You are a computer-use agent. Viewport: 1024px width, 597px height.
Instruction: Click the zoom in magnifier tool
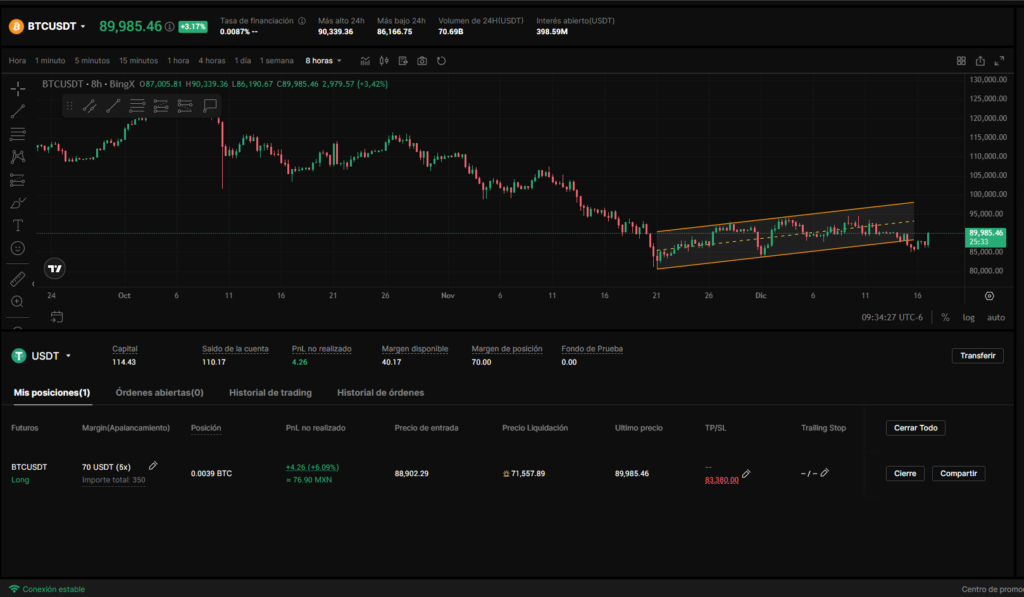point(18,301)
